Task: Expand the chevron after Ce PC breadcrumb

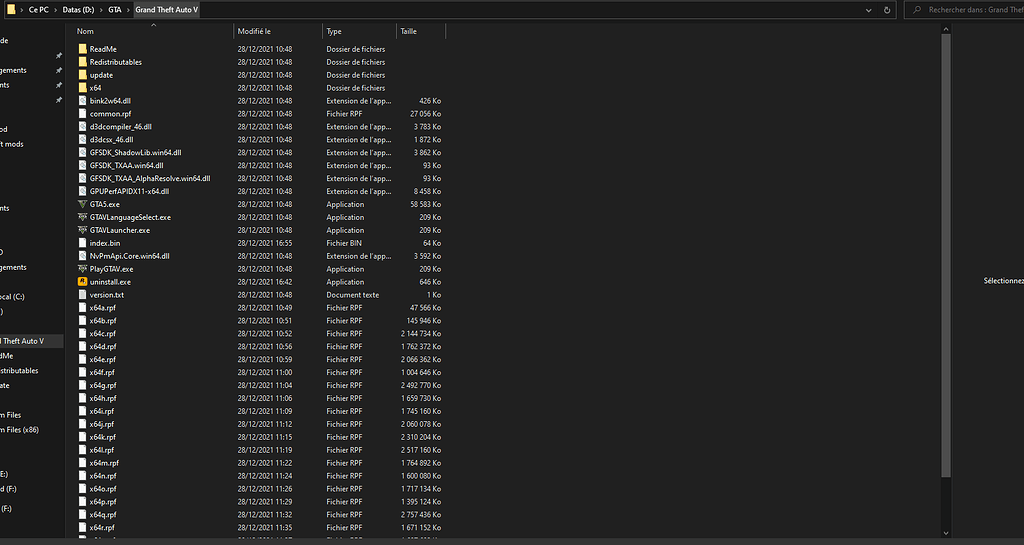Action: [x=54, y=9]
